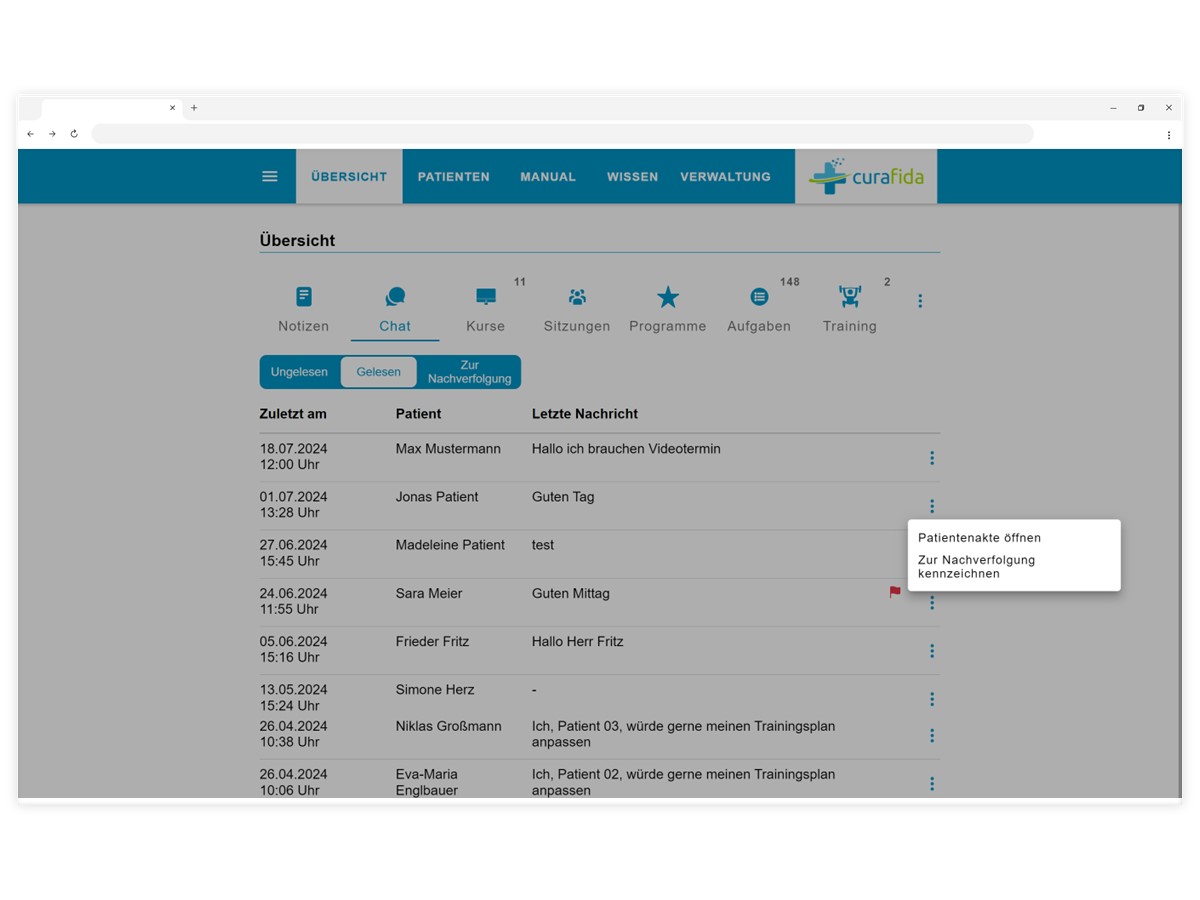Open the hamburger navigation menu
The width and height of the screenshot is (1200, 900).
[269, 176]
